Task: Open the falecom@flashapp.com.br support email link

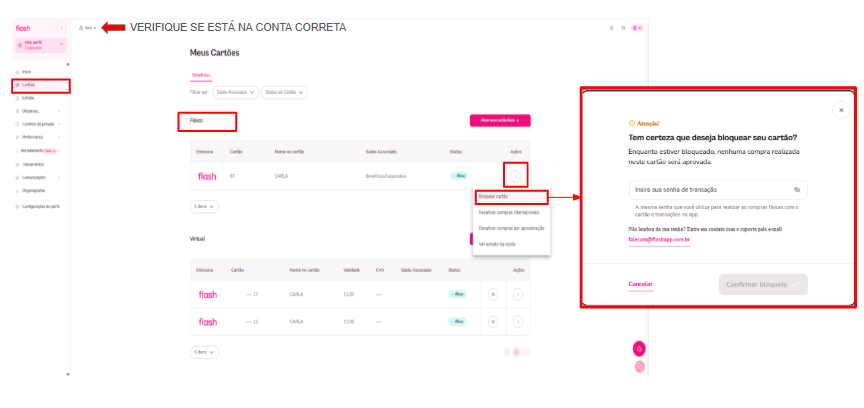Action: [x=660, y=240]
